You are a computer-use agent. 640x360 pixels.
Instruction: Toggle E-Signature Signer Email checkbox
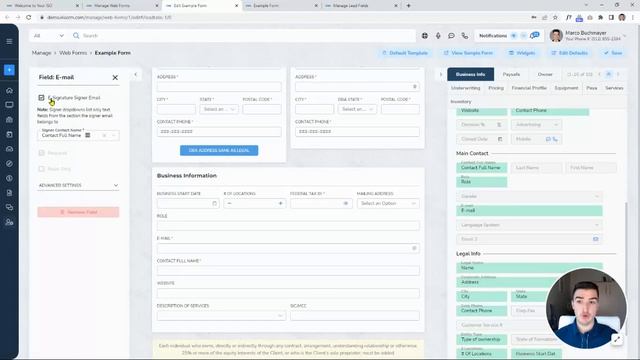41,98
